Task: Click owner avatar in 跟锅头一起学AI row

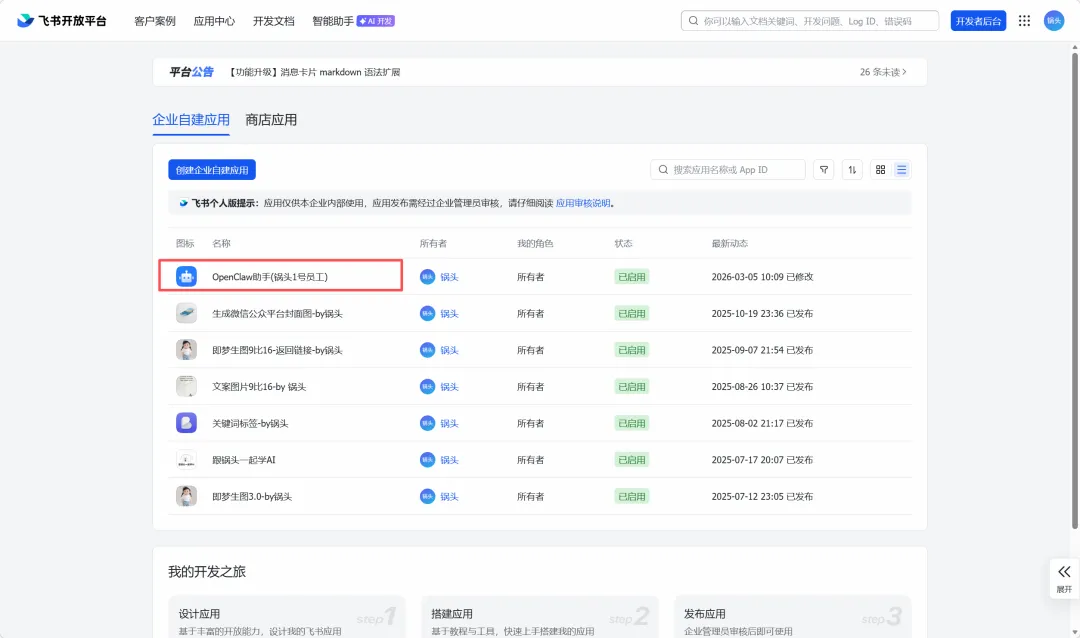Action: tap(428, 460)
